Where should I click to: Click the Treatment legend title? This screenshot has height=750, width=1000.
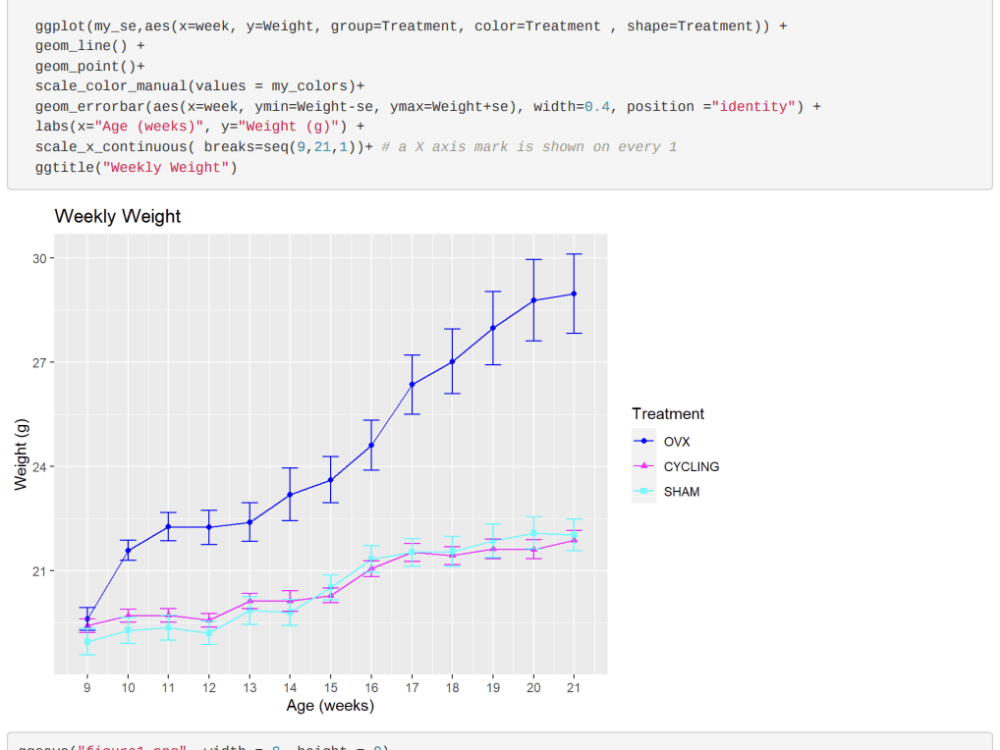(x=667, y=413)
